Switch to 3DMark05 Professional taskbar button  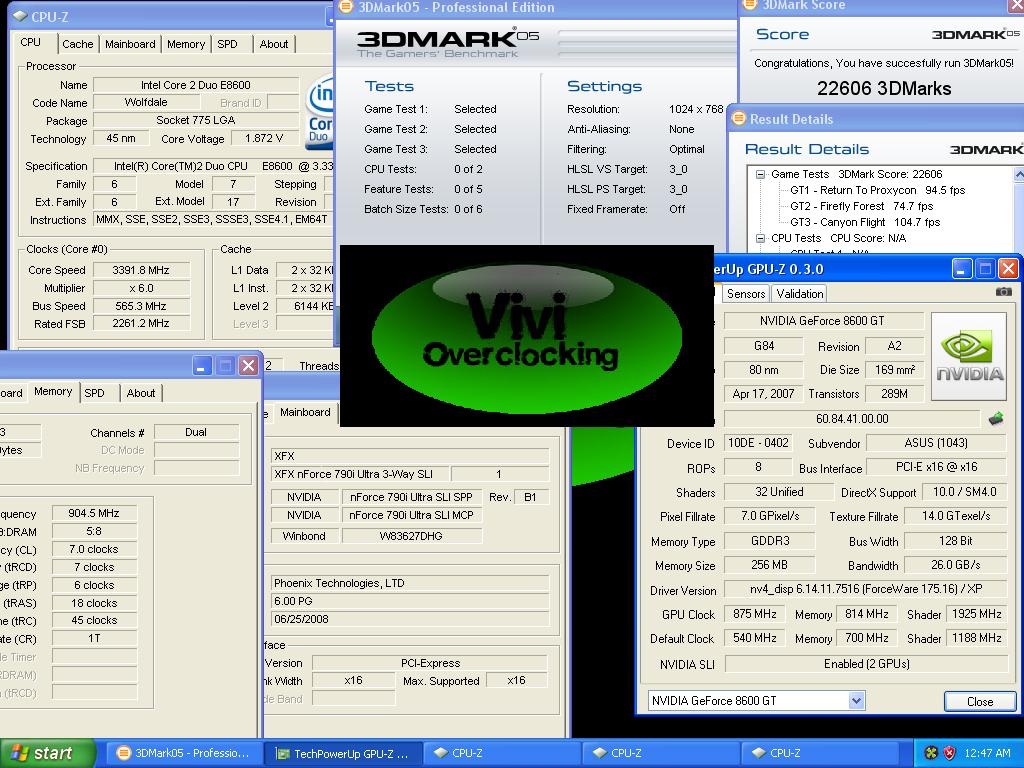184,753
